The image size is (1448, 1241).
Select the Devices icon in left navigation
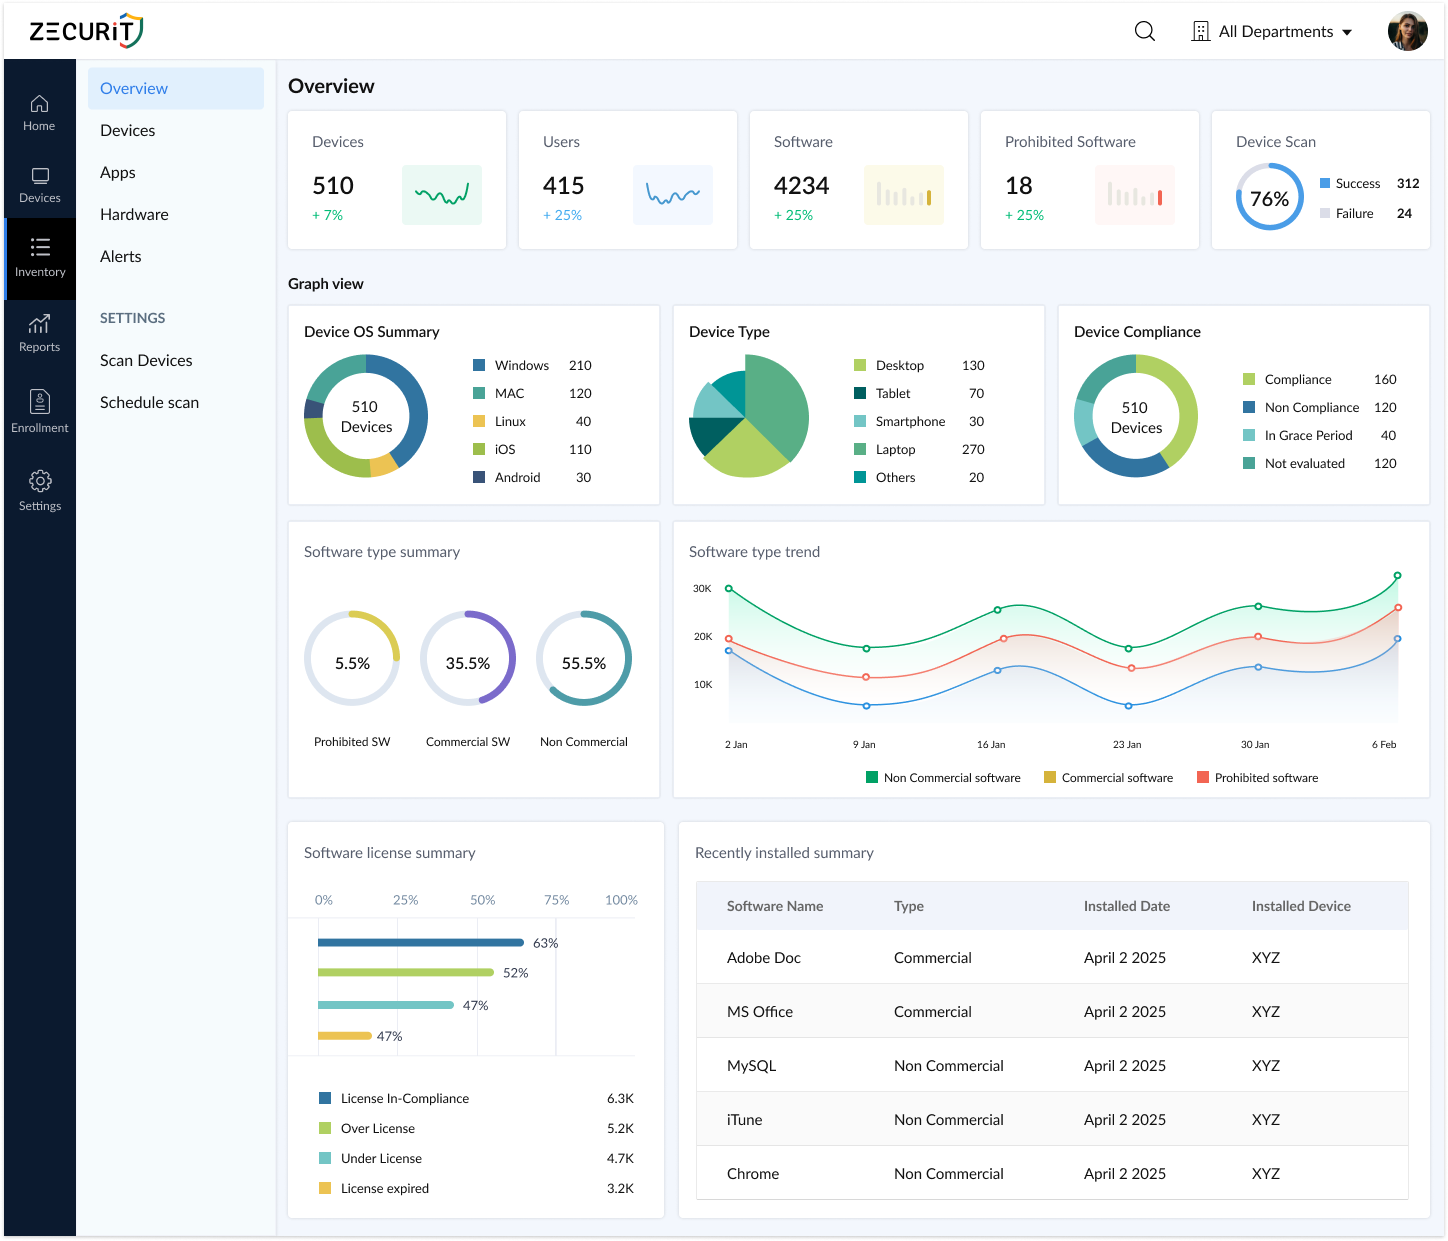click(39, 184)
